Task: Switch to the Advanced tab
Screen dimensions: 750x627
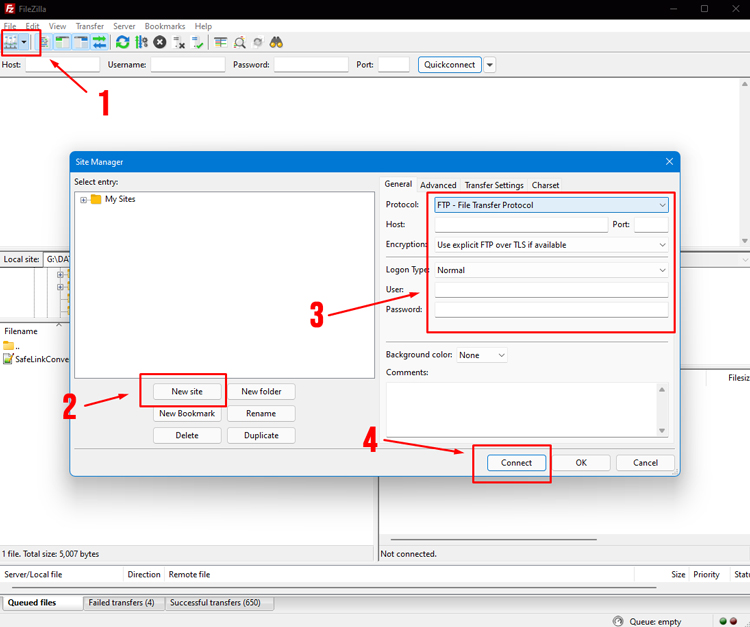Action: [x=438, y=185]
